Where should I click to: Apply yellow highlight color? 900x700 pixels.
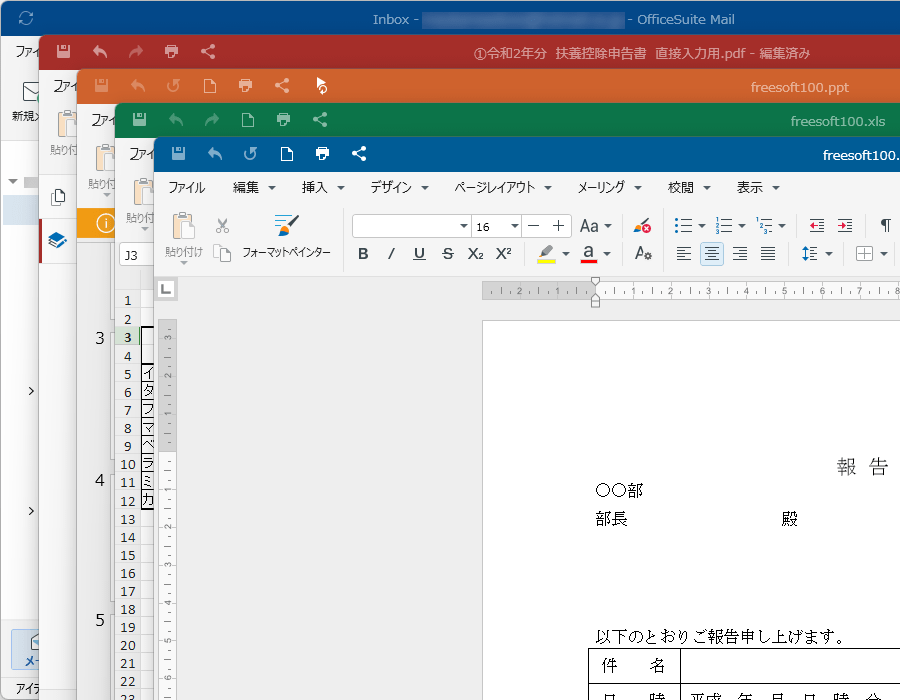coord(546,254)
